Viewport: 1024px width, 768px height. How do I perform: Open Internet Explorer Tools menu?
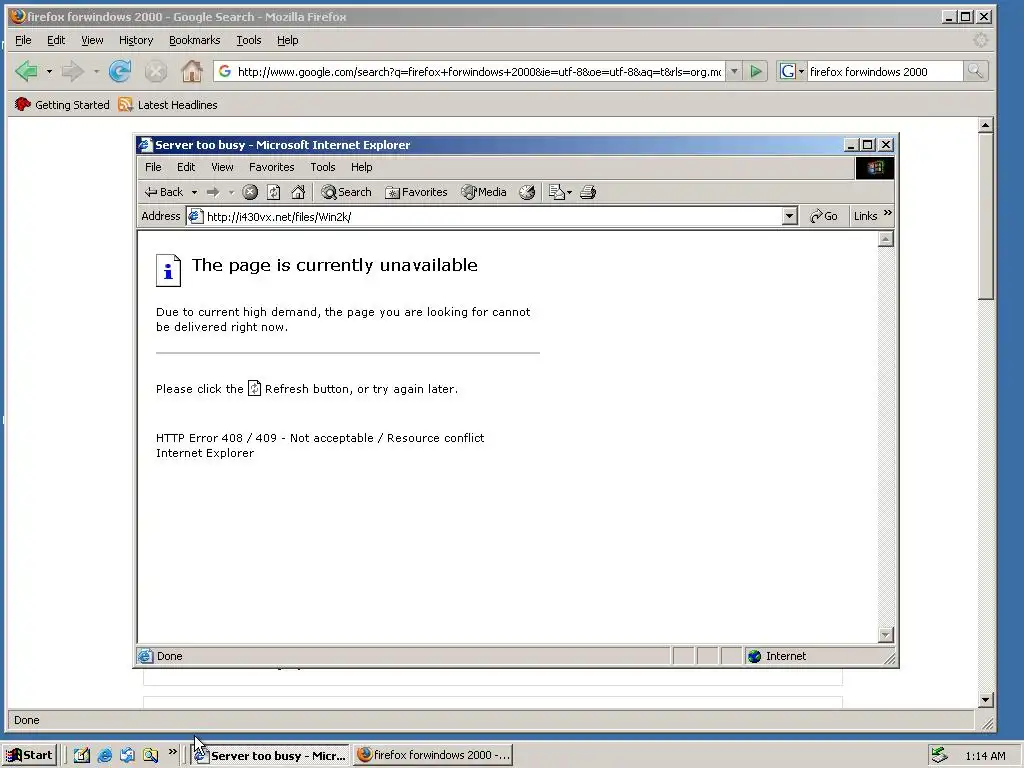323,167
